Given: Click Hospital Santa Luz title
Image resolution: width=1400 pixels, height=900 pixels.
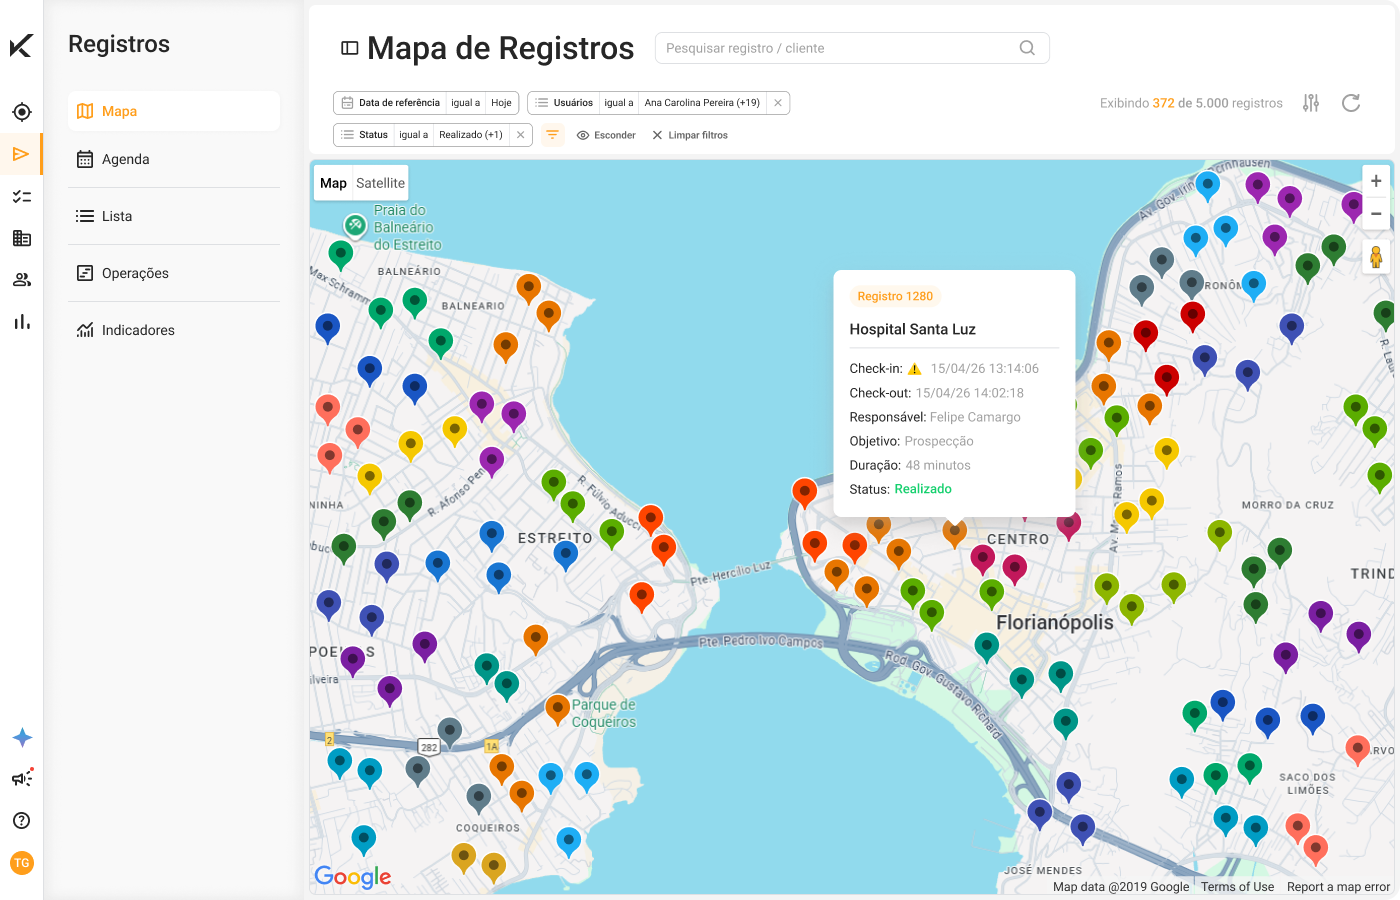Looking at the screenshot, I should [912, 329].
